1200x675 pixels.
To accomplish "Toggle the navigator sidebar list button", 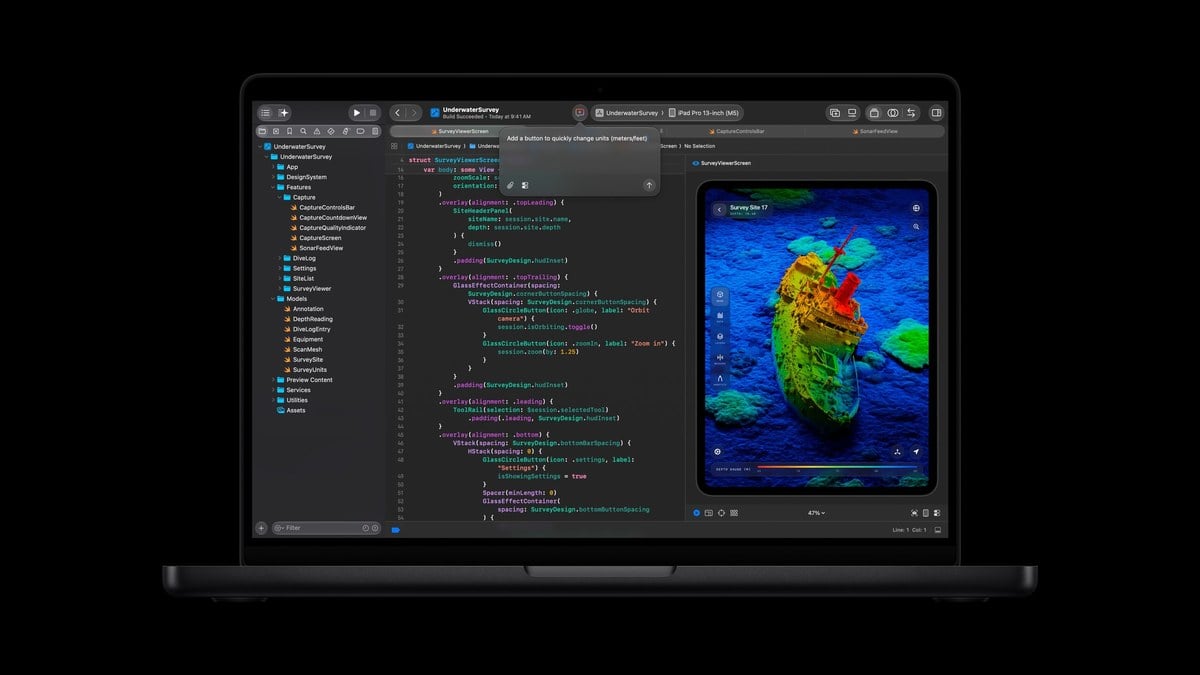I will pos(265,113).
